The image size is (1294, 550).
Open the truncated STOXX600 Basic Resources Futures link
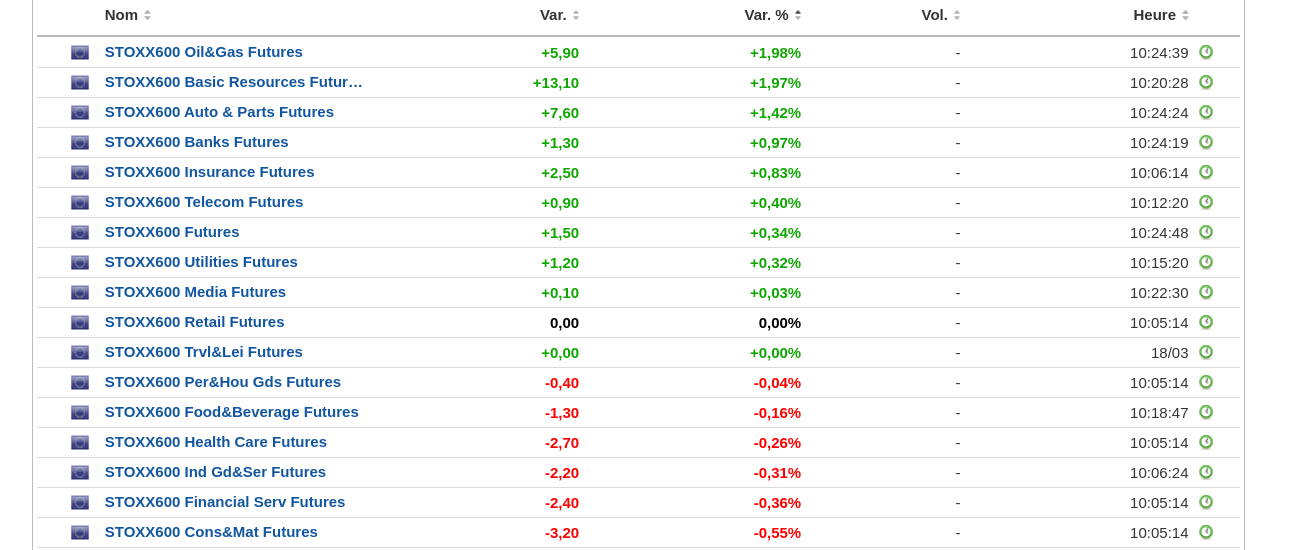[233, 82]
